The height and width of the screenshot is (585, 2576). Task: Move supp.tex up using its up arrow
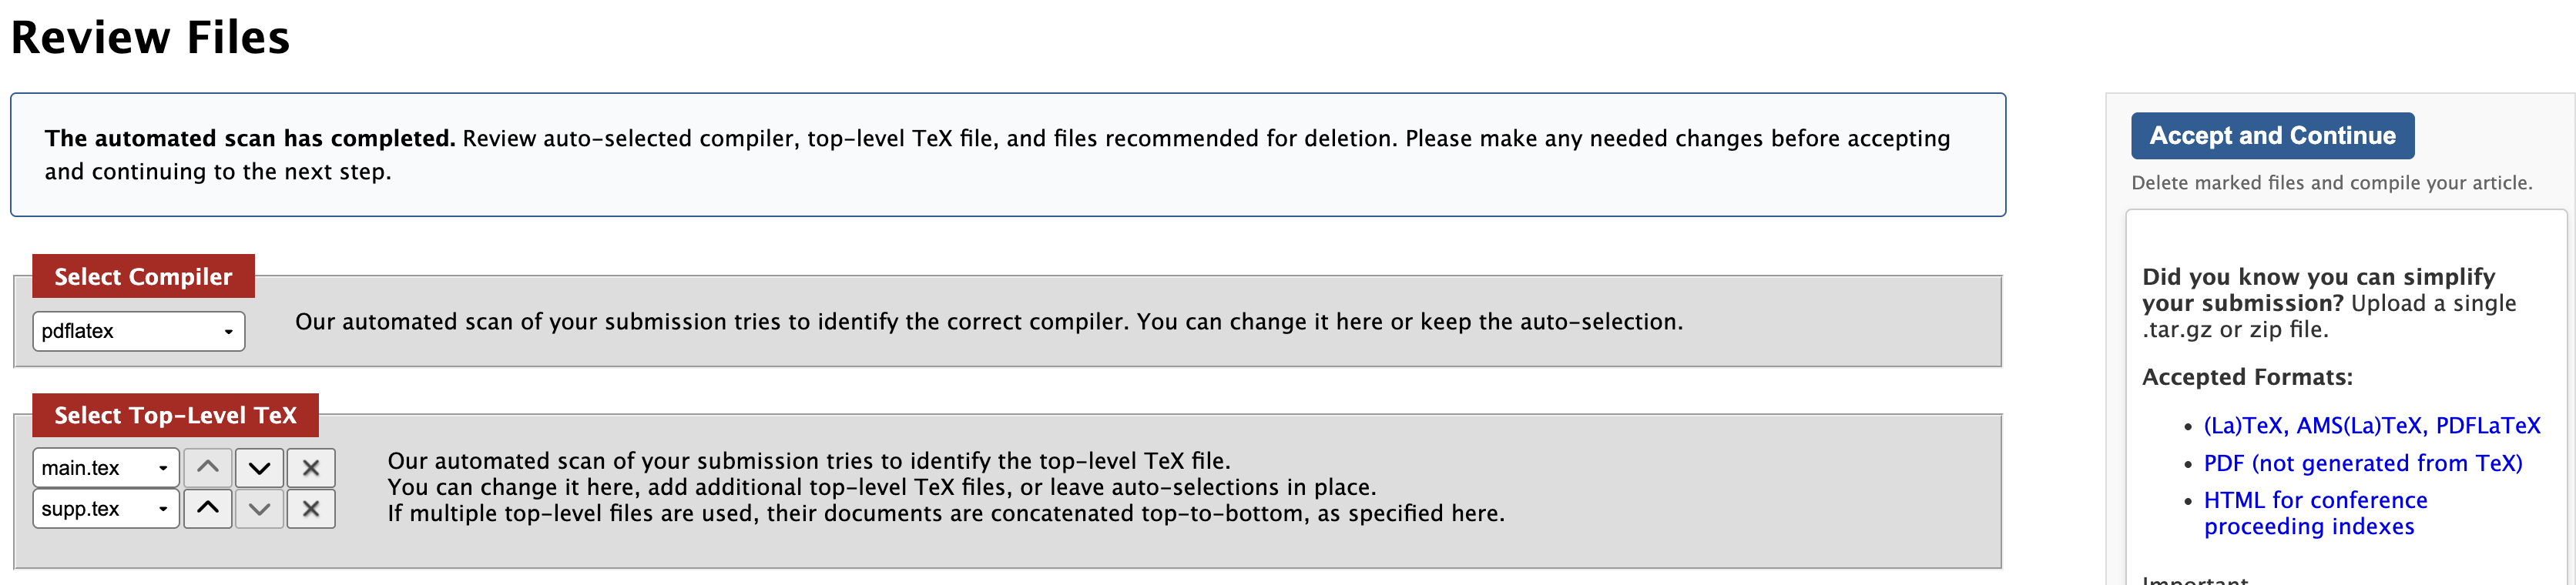[207, 509]
